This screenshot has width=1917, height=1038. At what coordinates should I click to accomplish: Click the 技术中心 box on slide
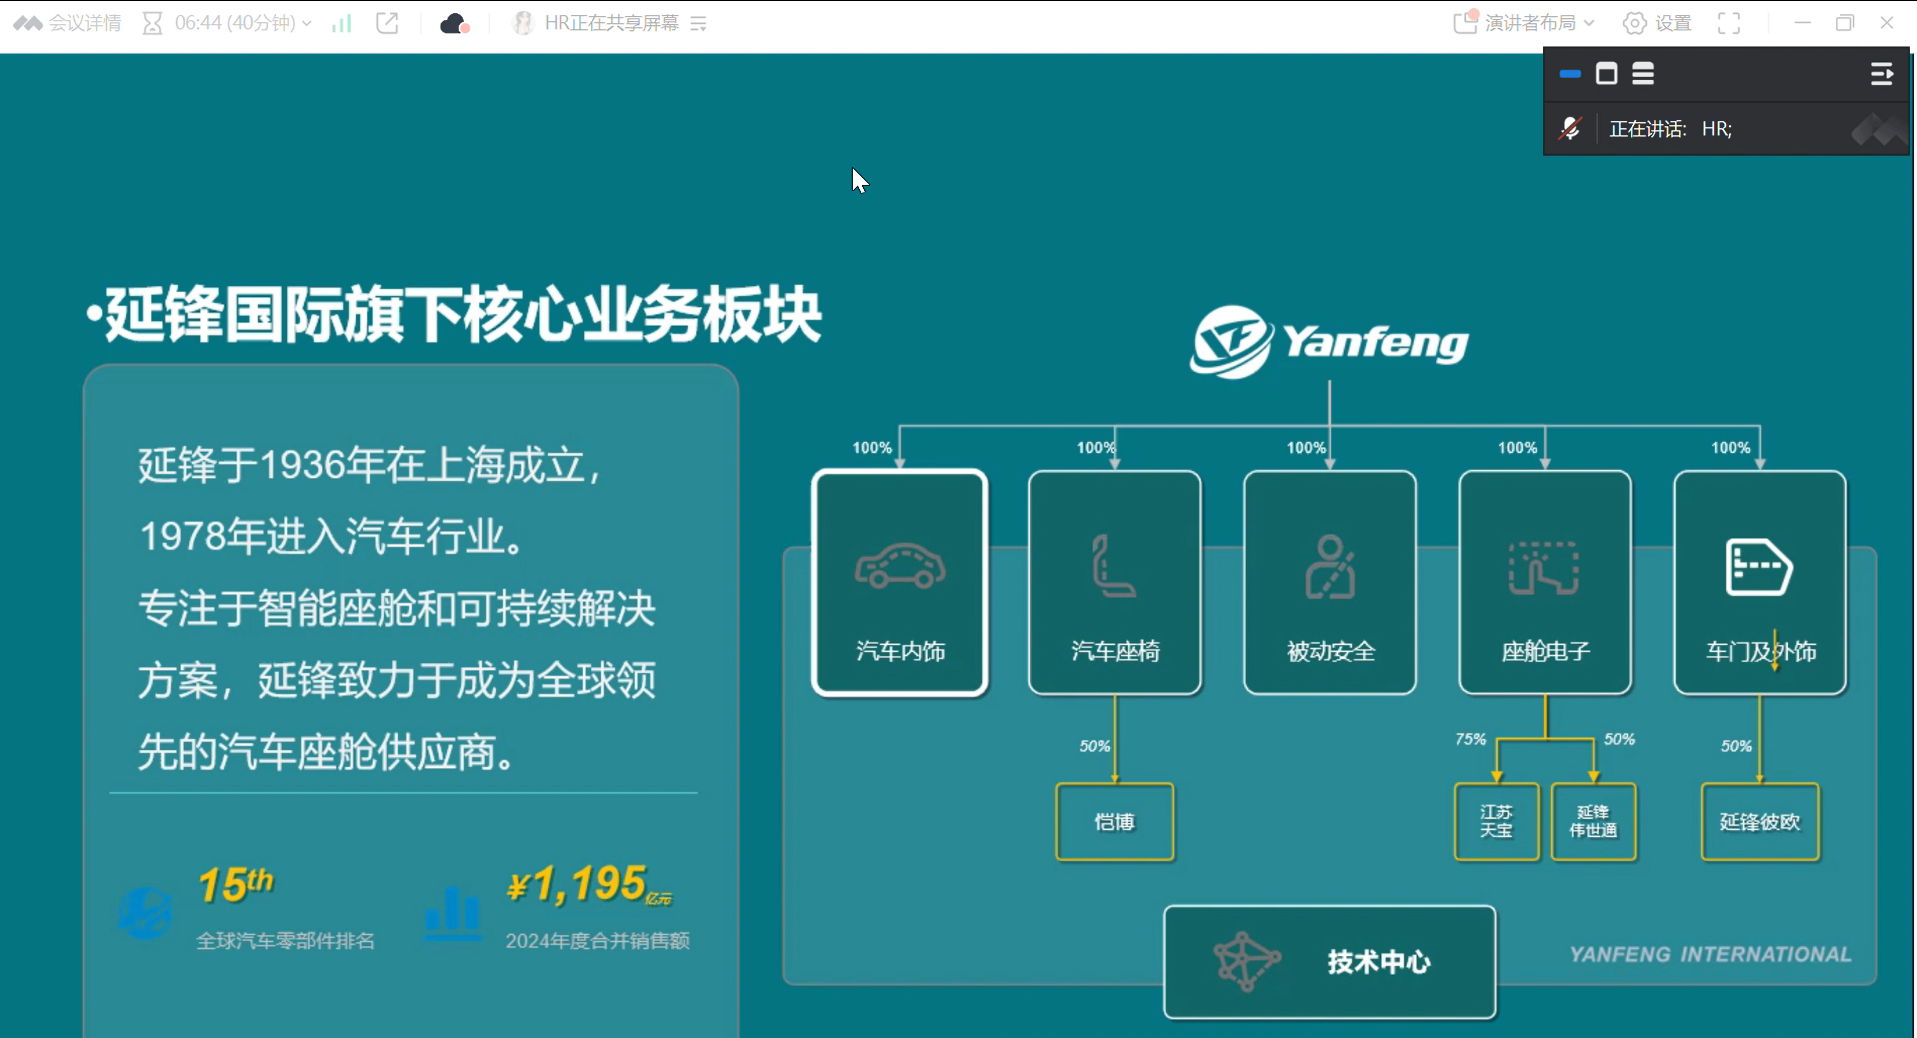click(x=1329, y=961)
